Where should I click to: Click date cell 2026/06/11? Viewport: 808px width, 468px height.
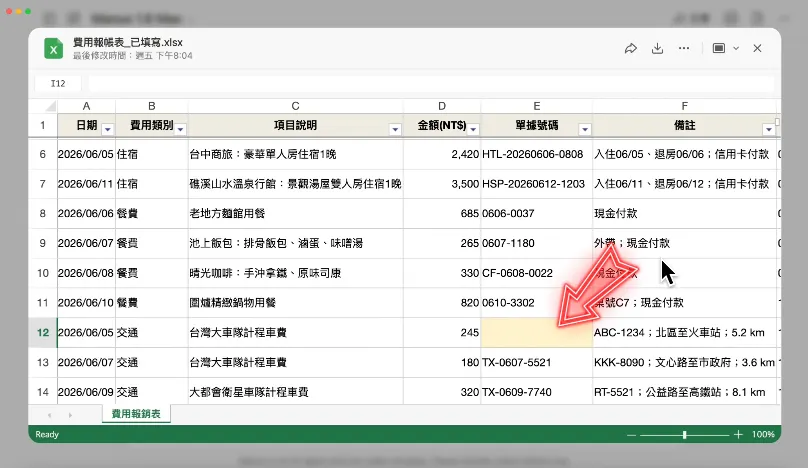coord(87,184)
